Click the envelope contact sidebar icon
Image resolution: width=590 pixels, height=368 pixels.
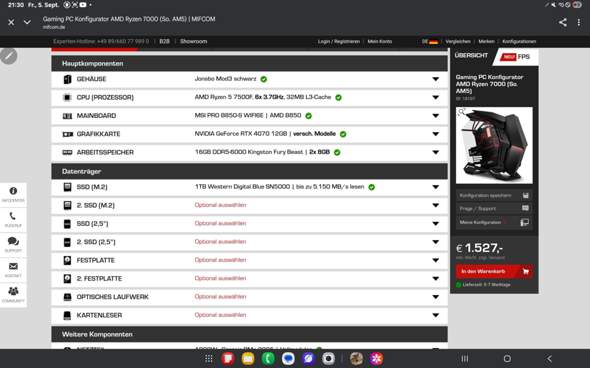[13, 269]
